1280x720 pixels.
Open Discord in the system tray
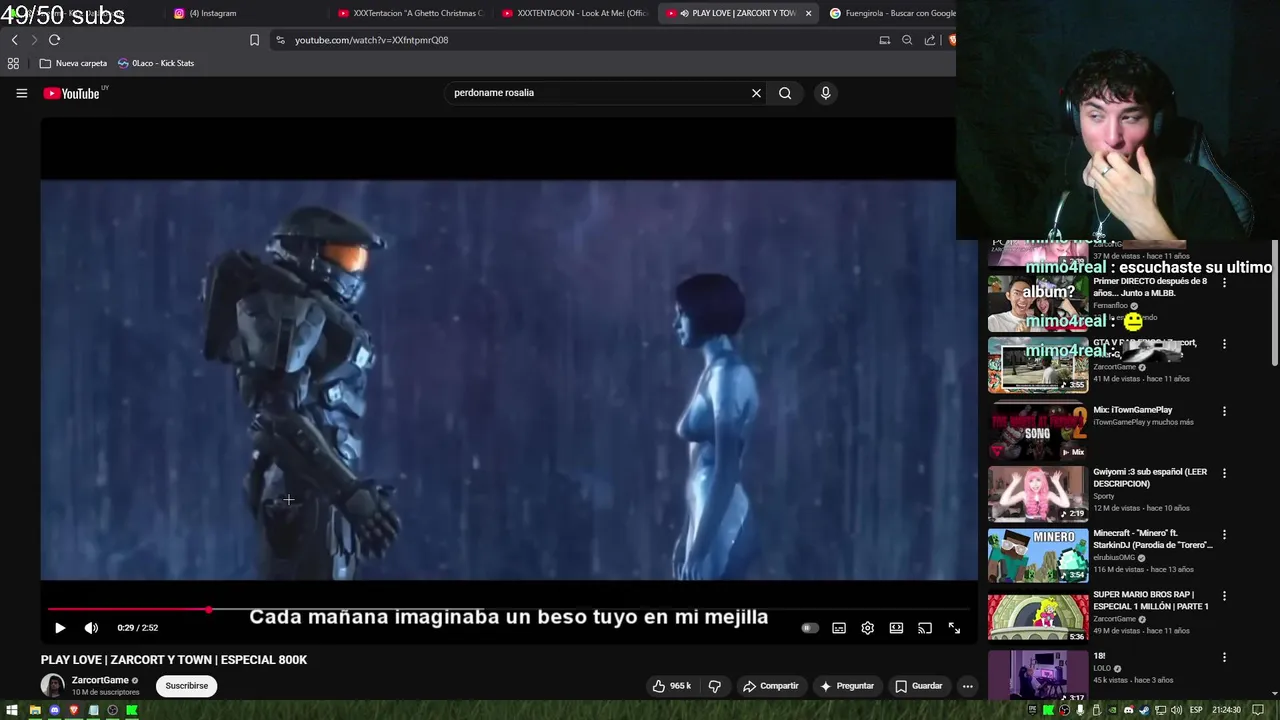tap(1129, 710)
